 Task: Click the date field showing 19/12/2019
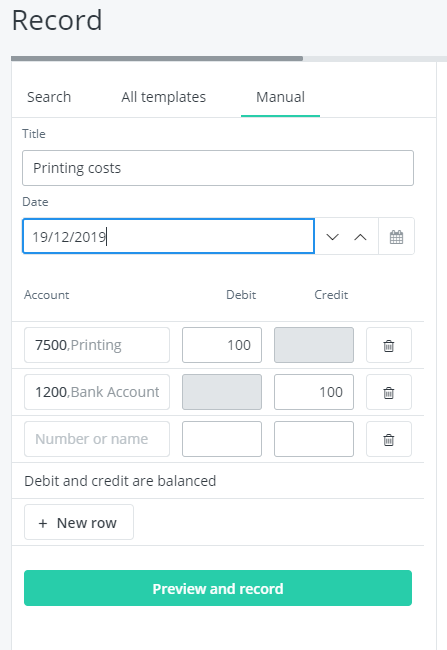168,236
